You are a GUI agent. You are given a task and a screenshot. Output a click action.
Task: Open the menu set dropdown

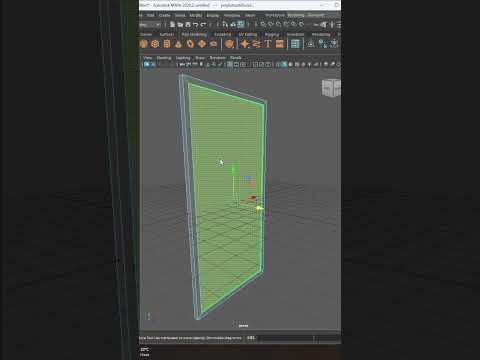150,25
